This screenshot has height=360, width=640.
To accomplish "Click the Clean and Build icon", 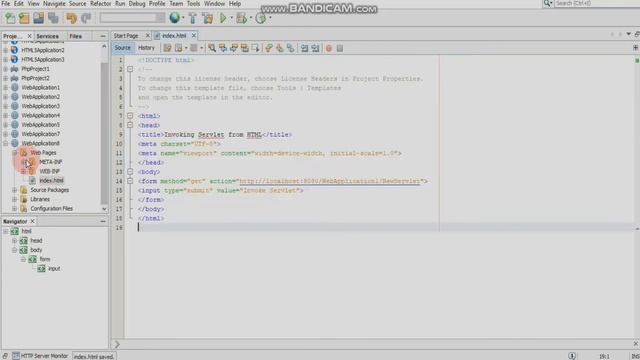I will [x=208, y=18].
